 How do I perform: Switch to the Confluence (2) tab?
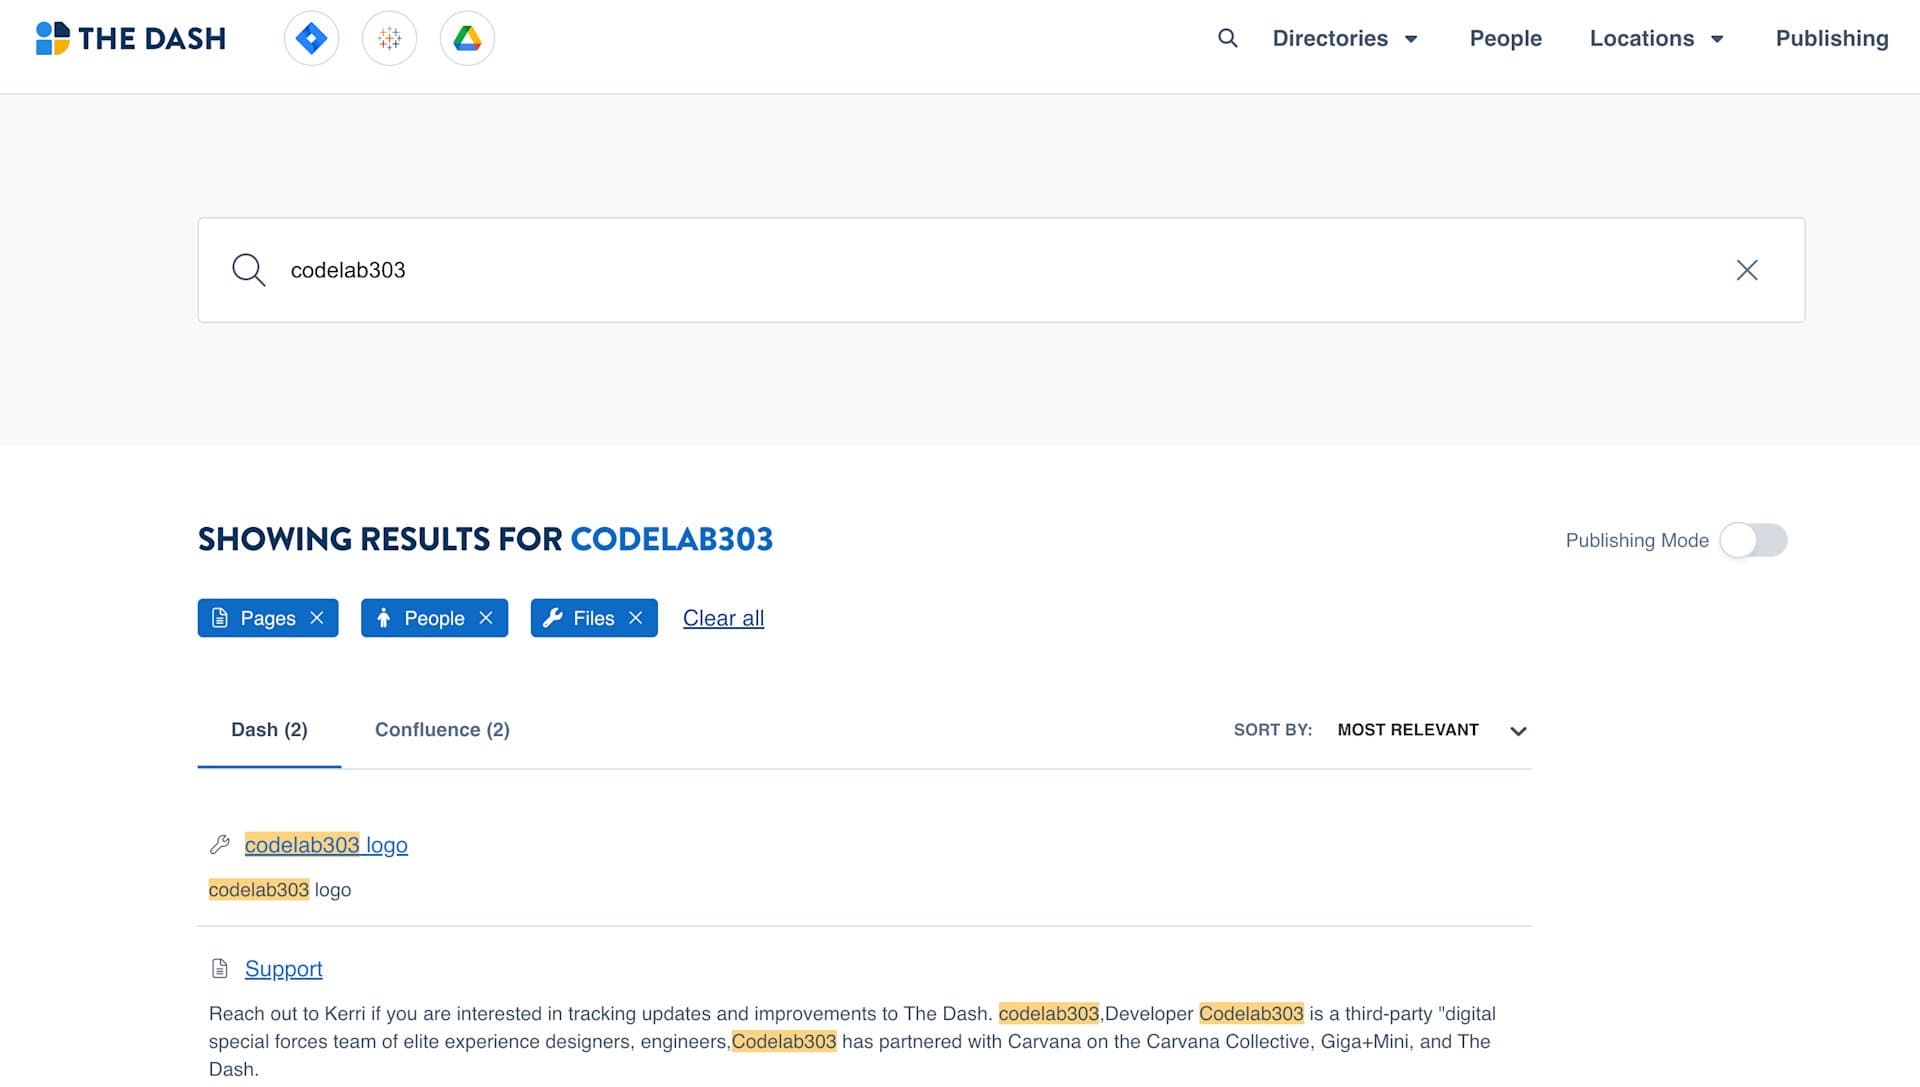point(442,730)
